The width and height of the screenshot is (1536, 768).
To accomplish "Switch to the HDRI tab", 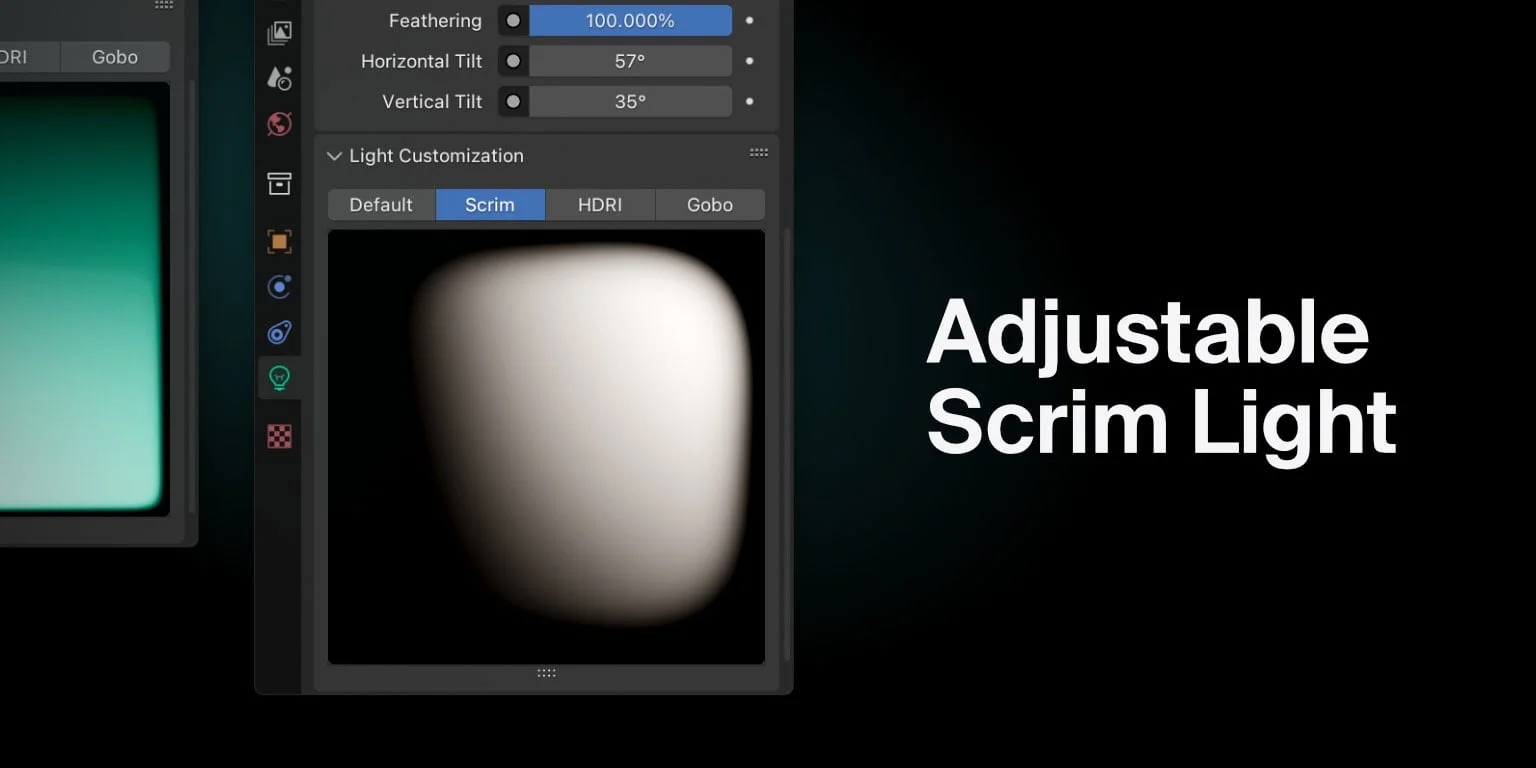I will (600, 205).
